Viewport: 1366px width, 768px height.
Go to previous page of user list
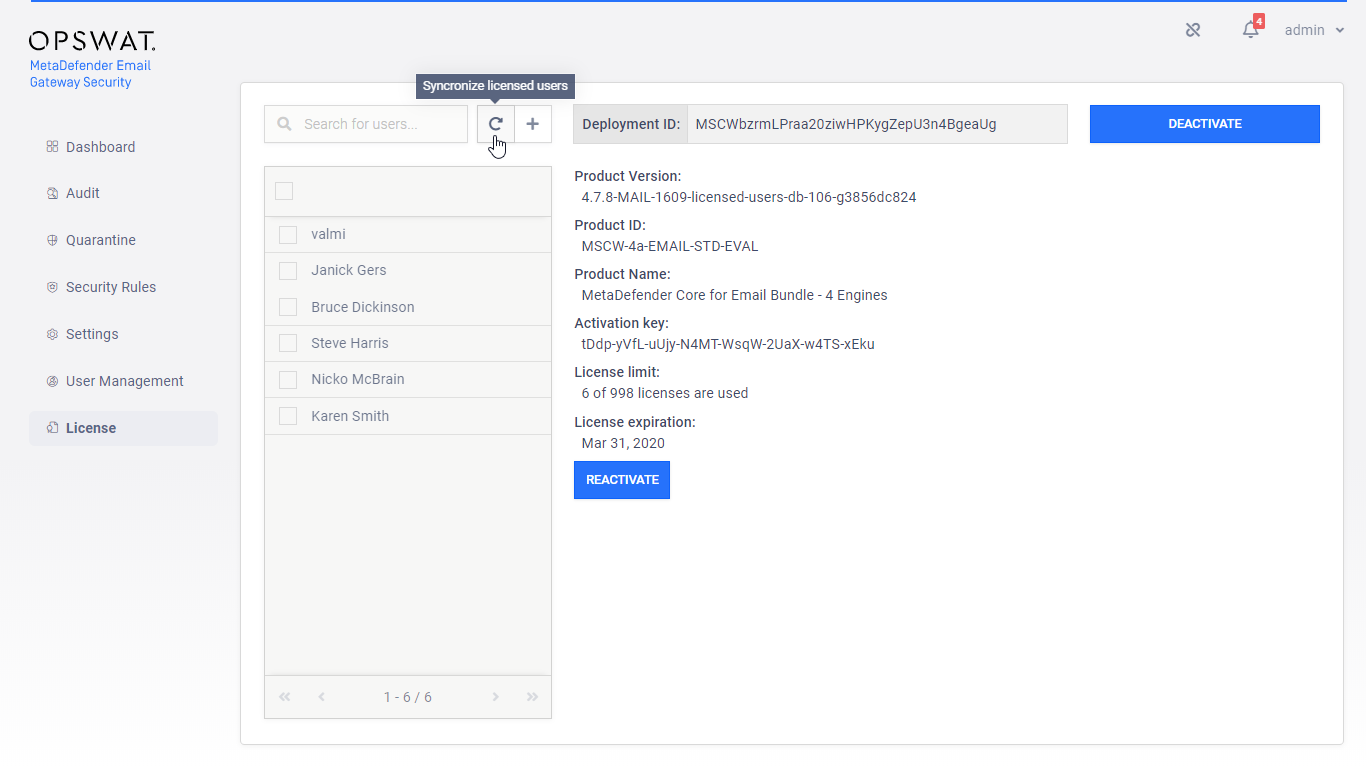(321, 697)
